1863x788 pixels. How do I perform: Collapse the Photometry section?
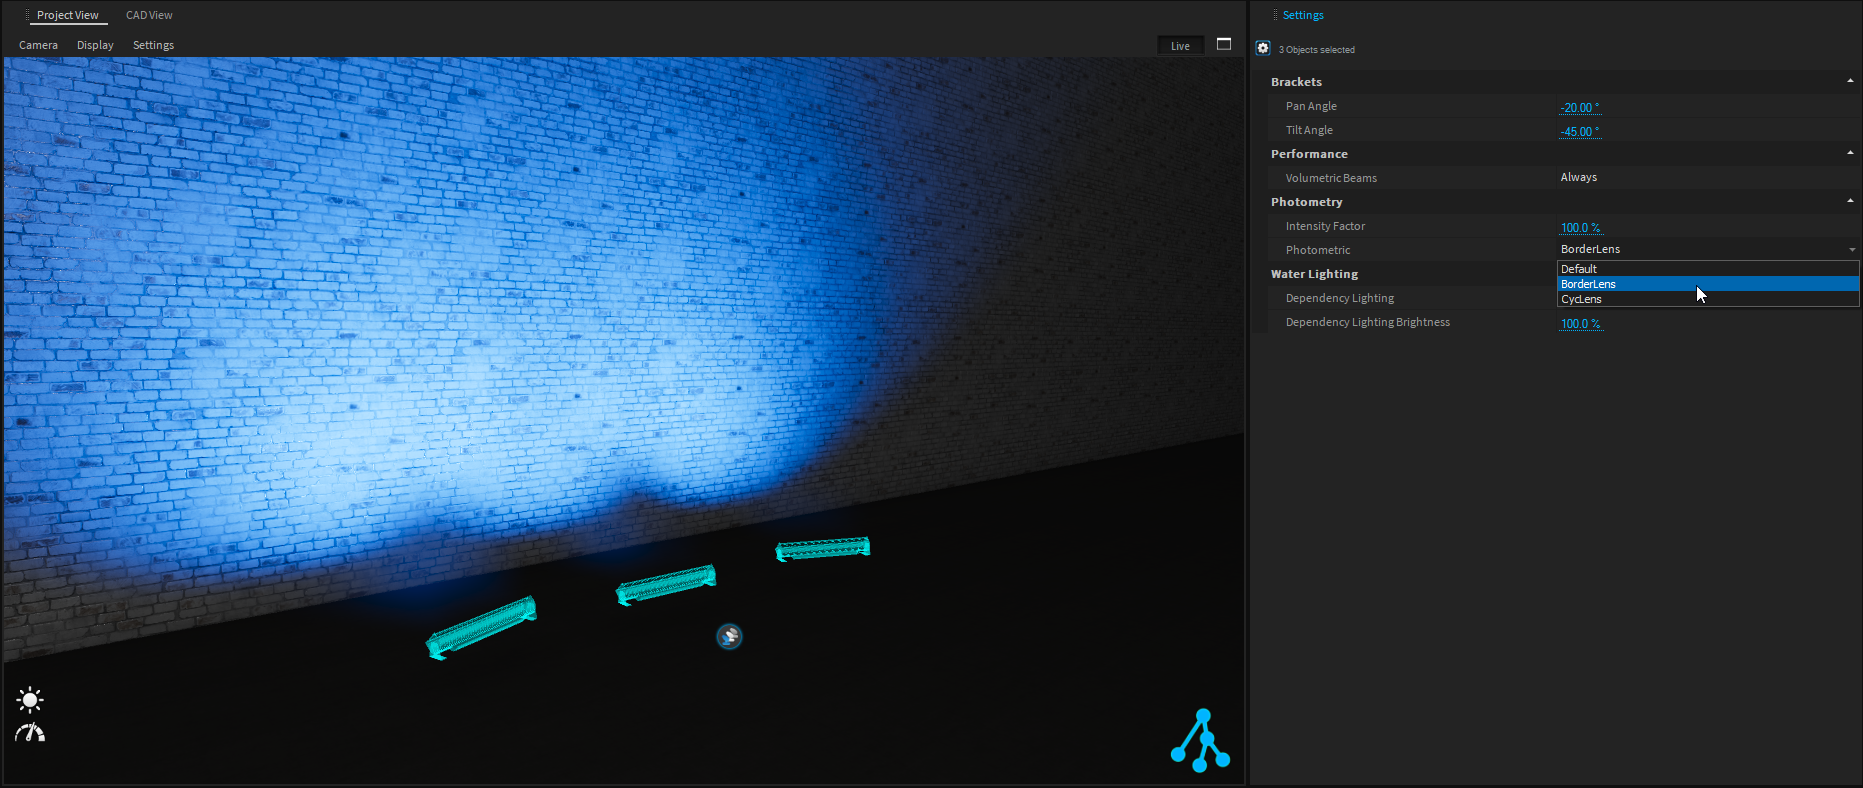1849,201
